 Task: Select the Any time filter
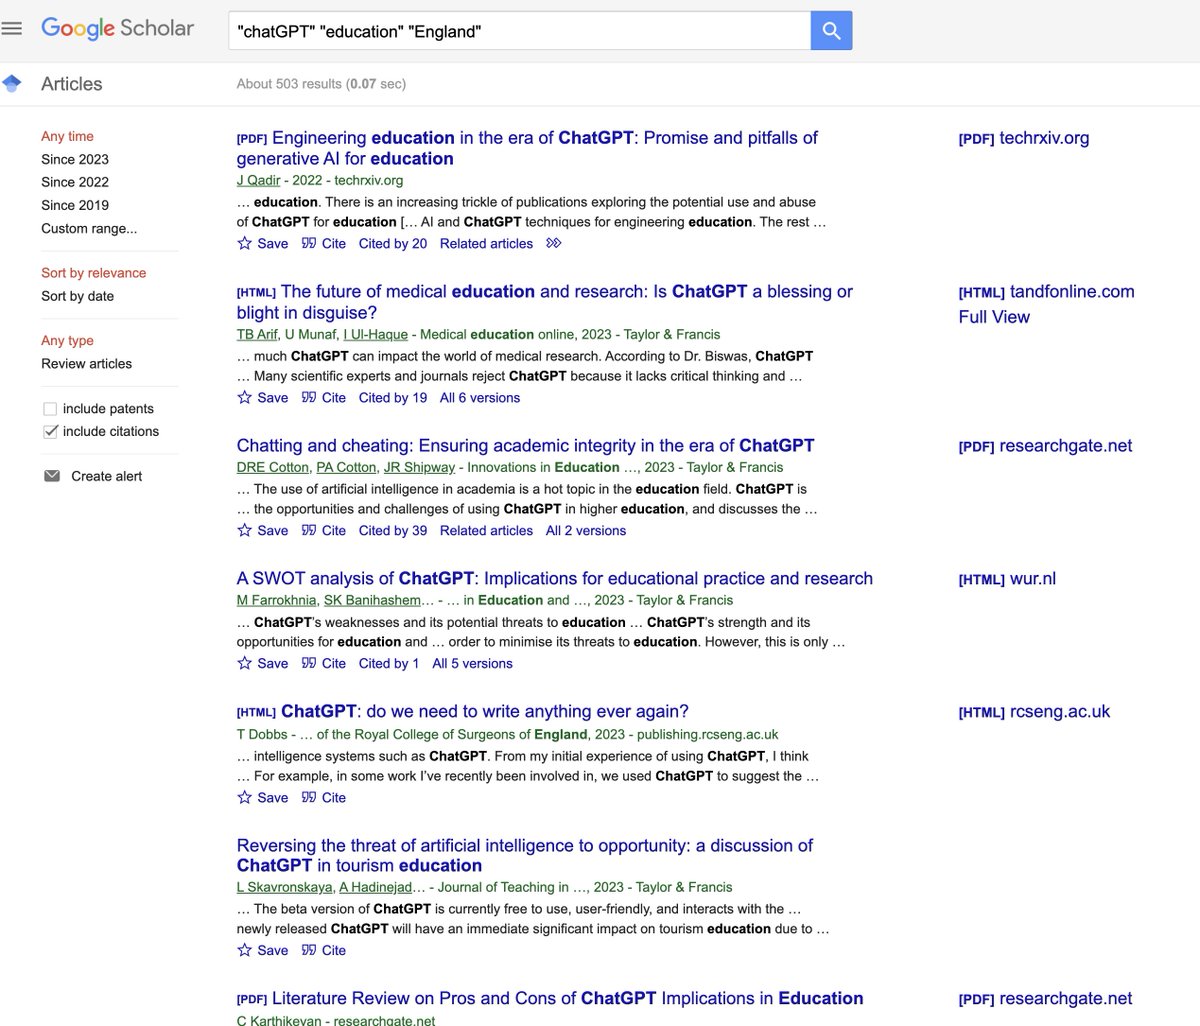[x=67, y=136]
